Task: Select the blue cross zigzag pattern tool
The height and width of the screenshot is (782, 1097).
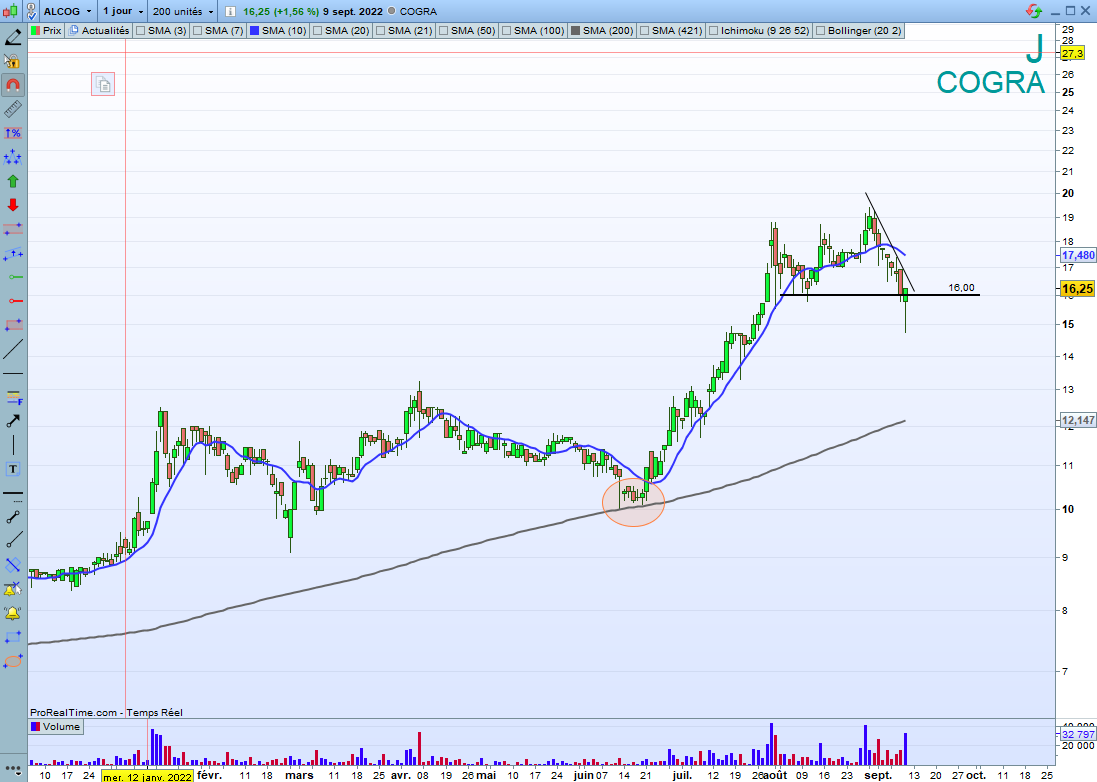Action: coord(13,157)
